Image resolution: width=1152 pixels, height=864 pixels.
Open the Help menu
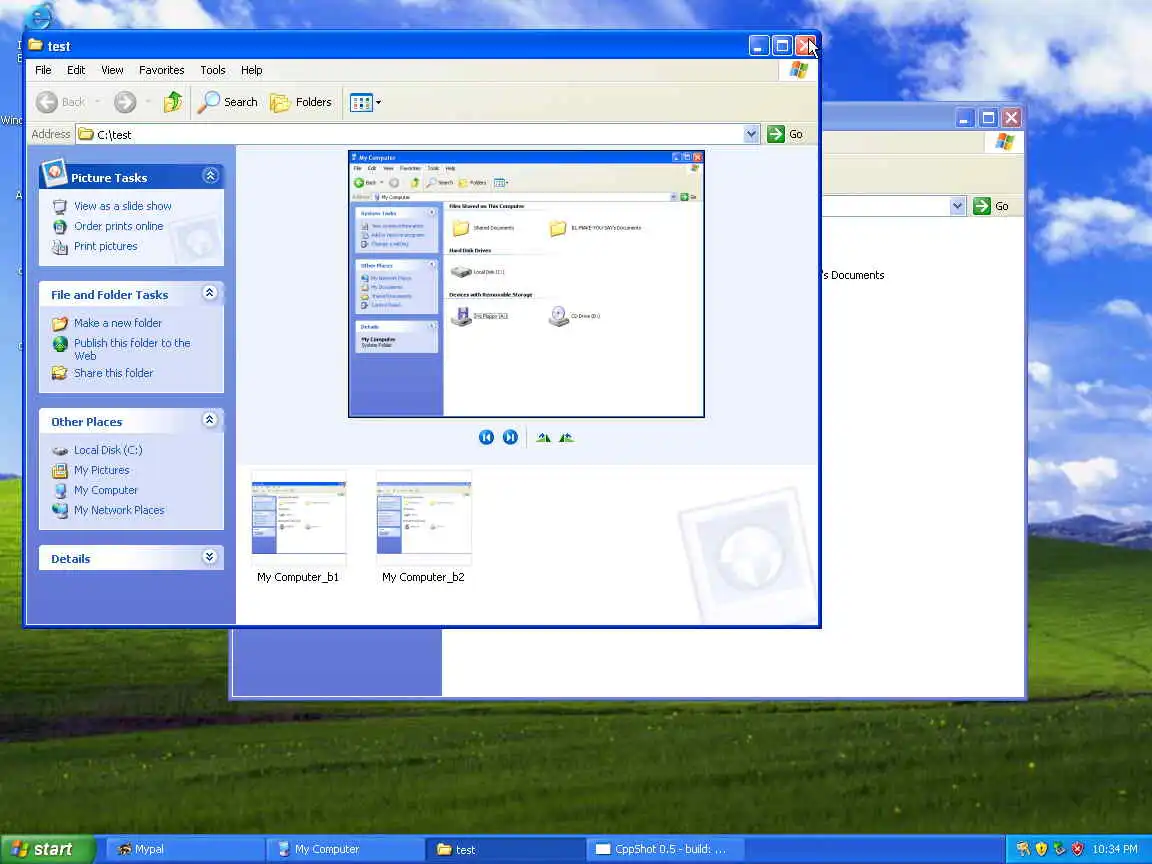(251, 70)
